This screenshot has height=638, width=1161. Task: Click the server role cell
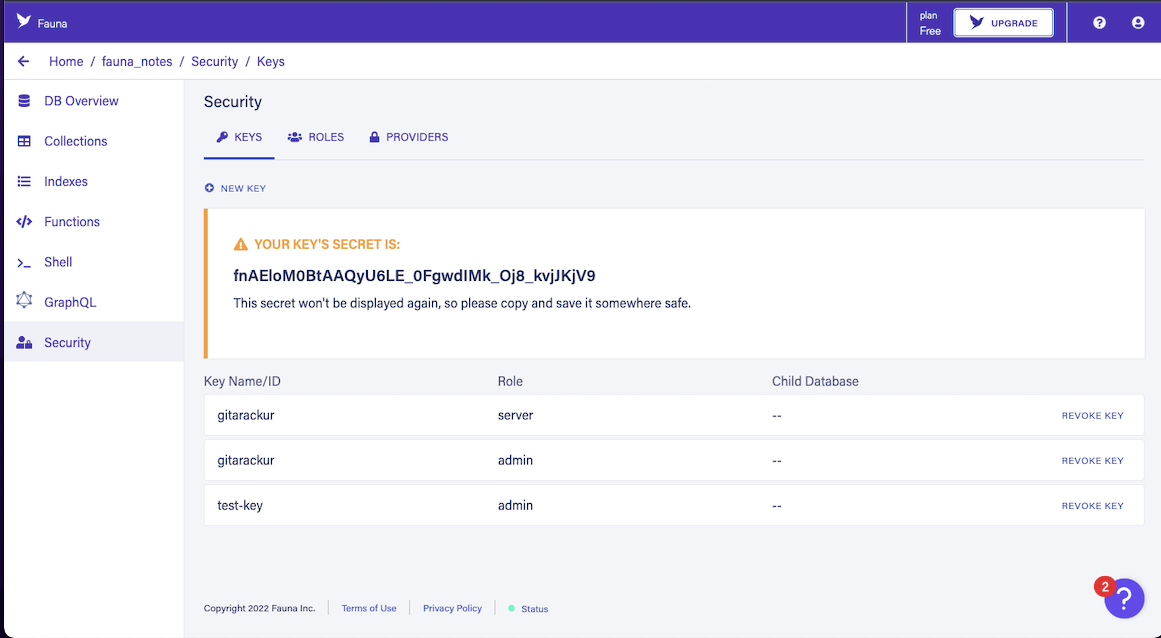tap(515, 415)
